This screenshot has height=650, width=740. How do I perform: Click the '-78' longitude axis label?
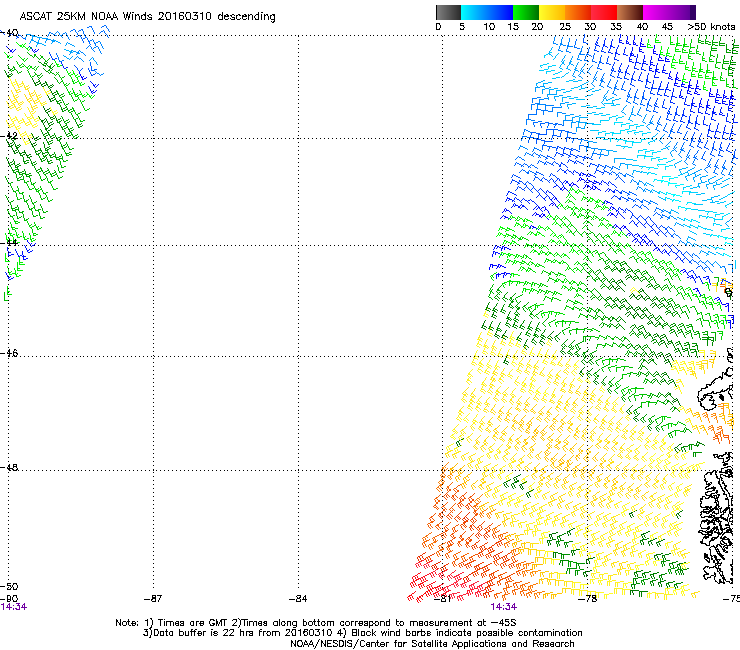click(x=588, y=598)
